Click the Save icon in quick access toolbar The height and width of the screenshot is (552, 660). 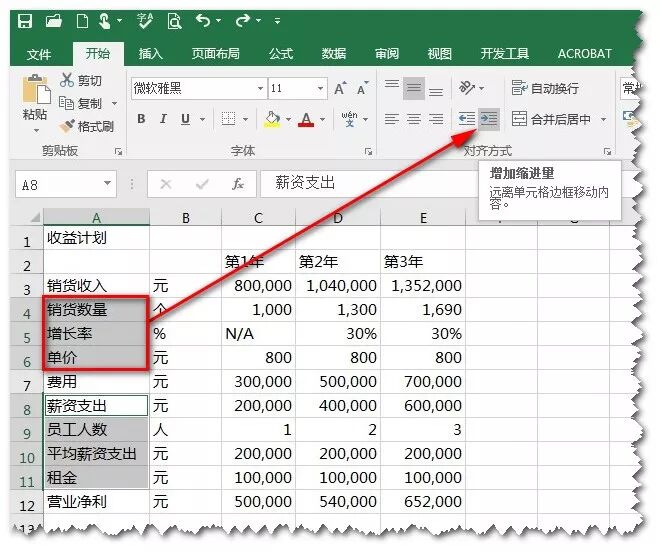click(25, 20)
